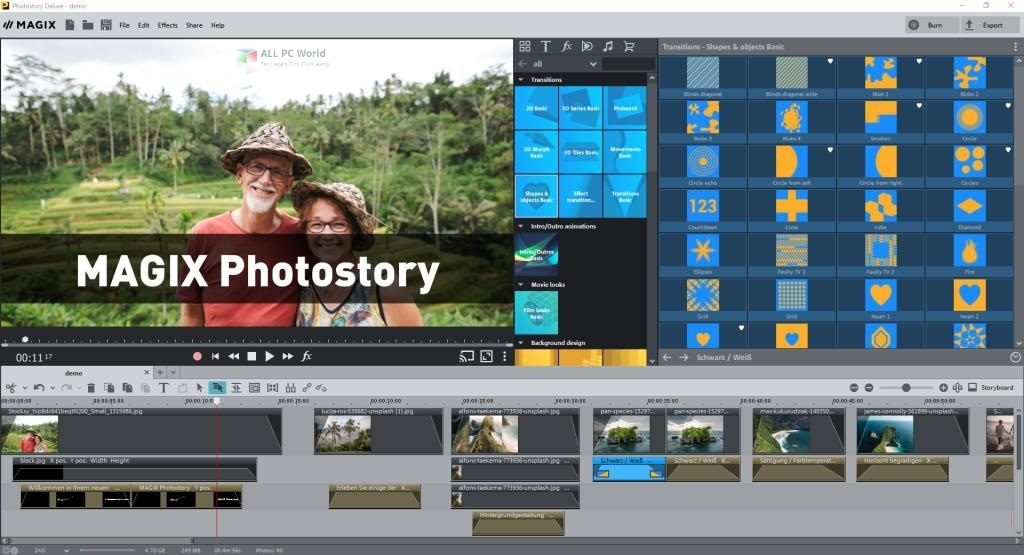Toggle favorite heart on Circle transition
The width and height of the screenshot is (1024, 555).
click(x=1008, y=106)
